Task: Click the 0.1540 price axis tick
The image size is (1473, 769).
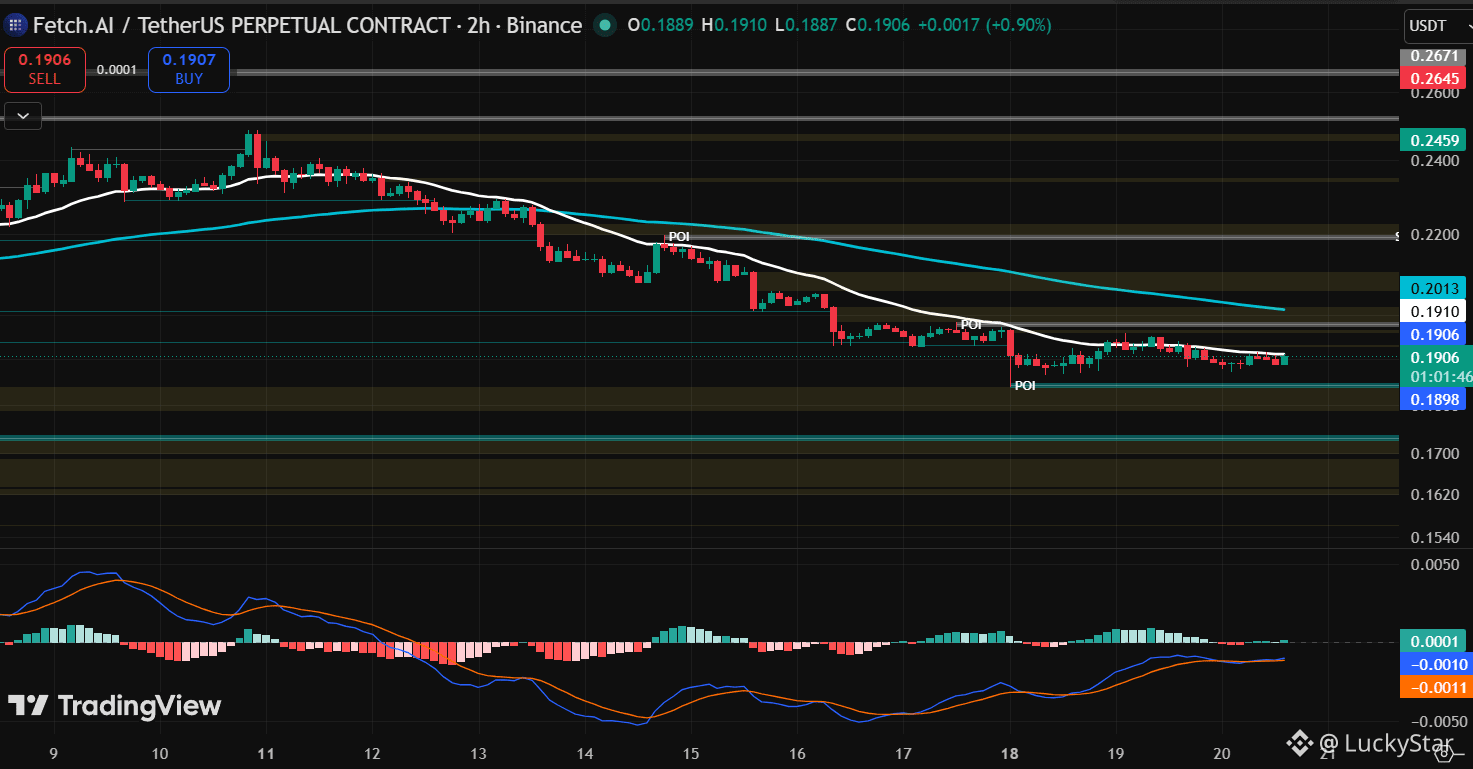Action: (x=1435, y=537)
